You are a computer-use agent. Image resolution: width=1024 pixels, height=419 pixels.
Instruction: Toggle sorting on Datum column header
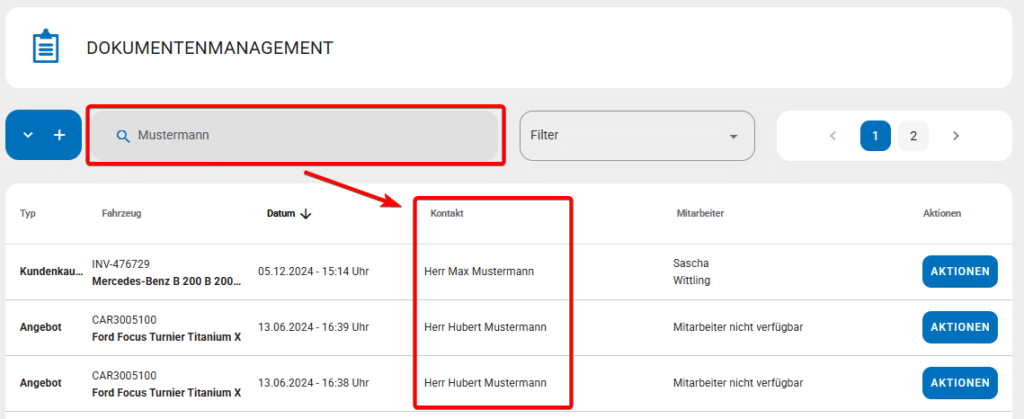[x=281, y=213]
